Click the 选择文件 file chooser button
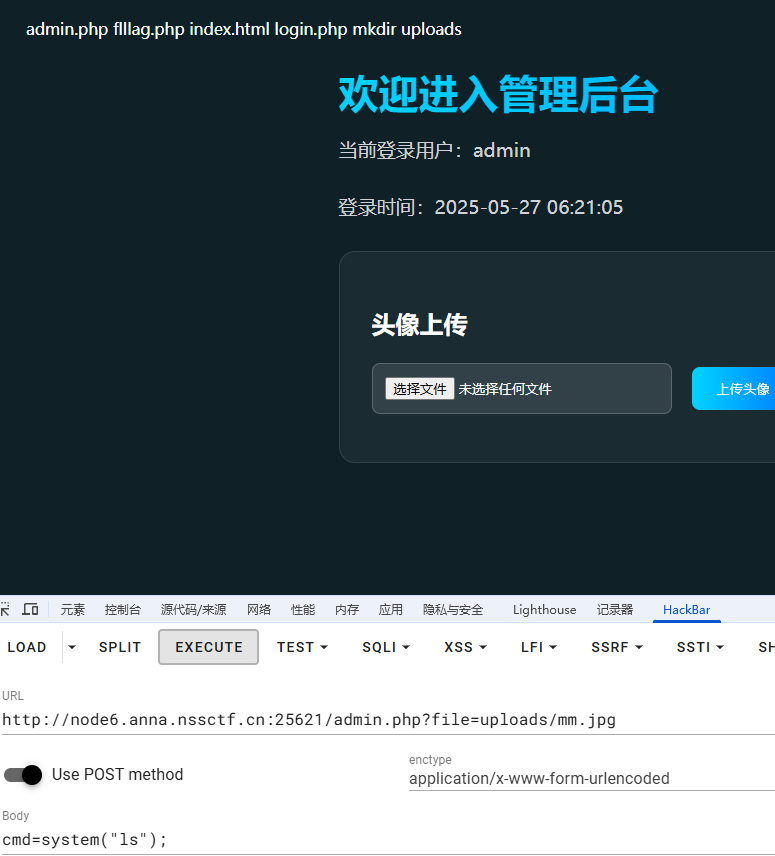The width and height of the screenshot is (775, 856). 419,389
